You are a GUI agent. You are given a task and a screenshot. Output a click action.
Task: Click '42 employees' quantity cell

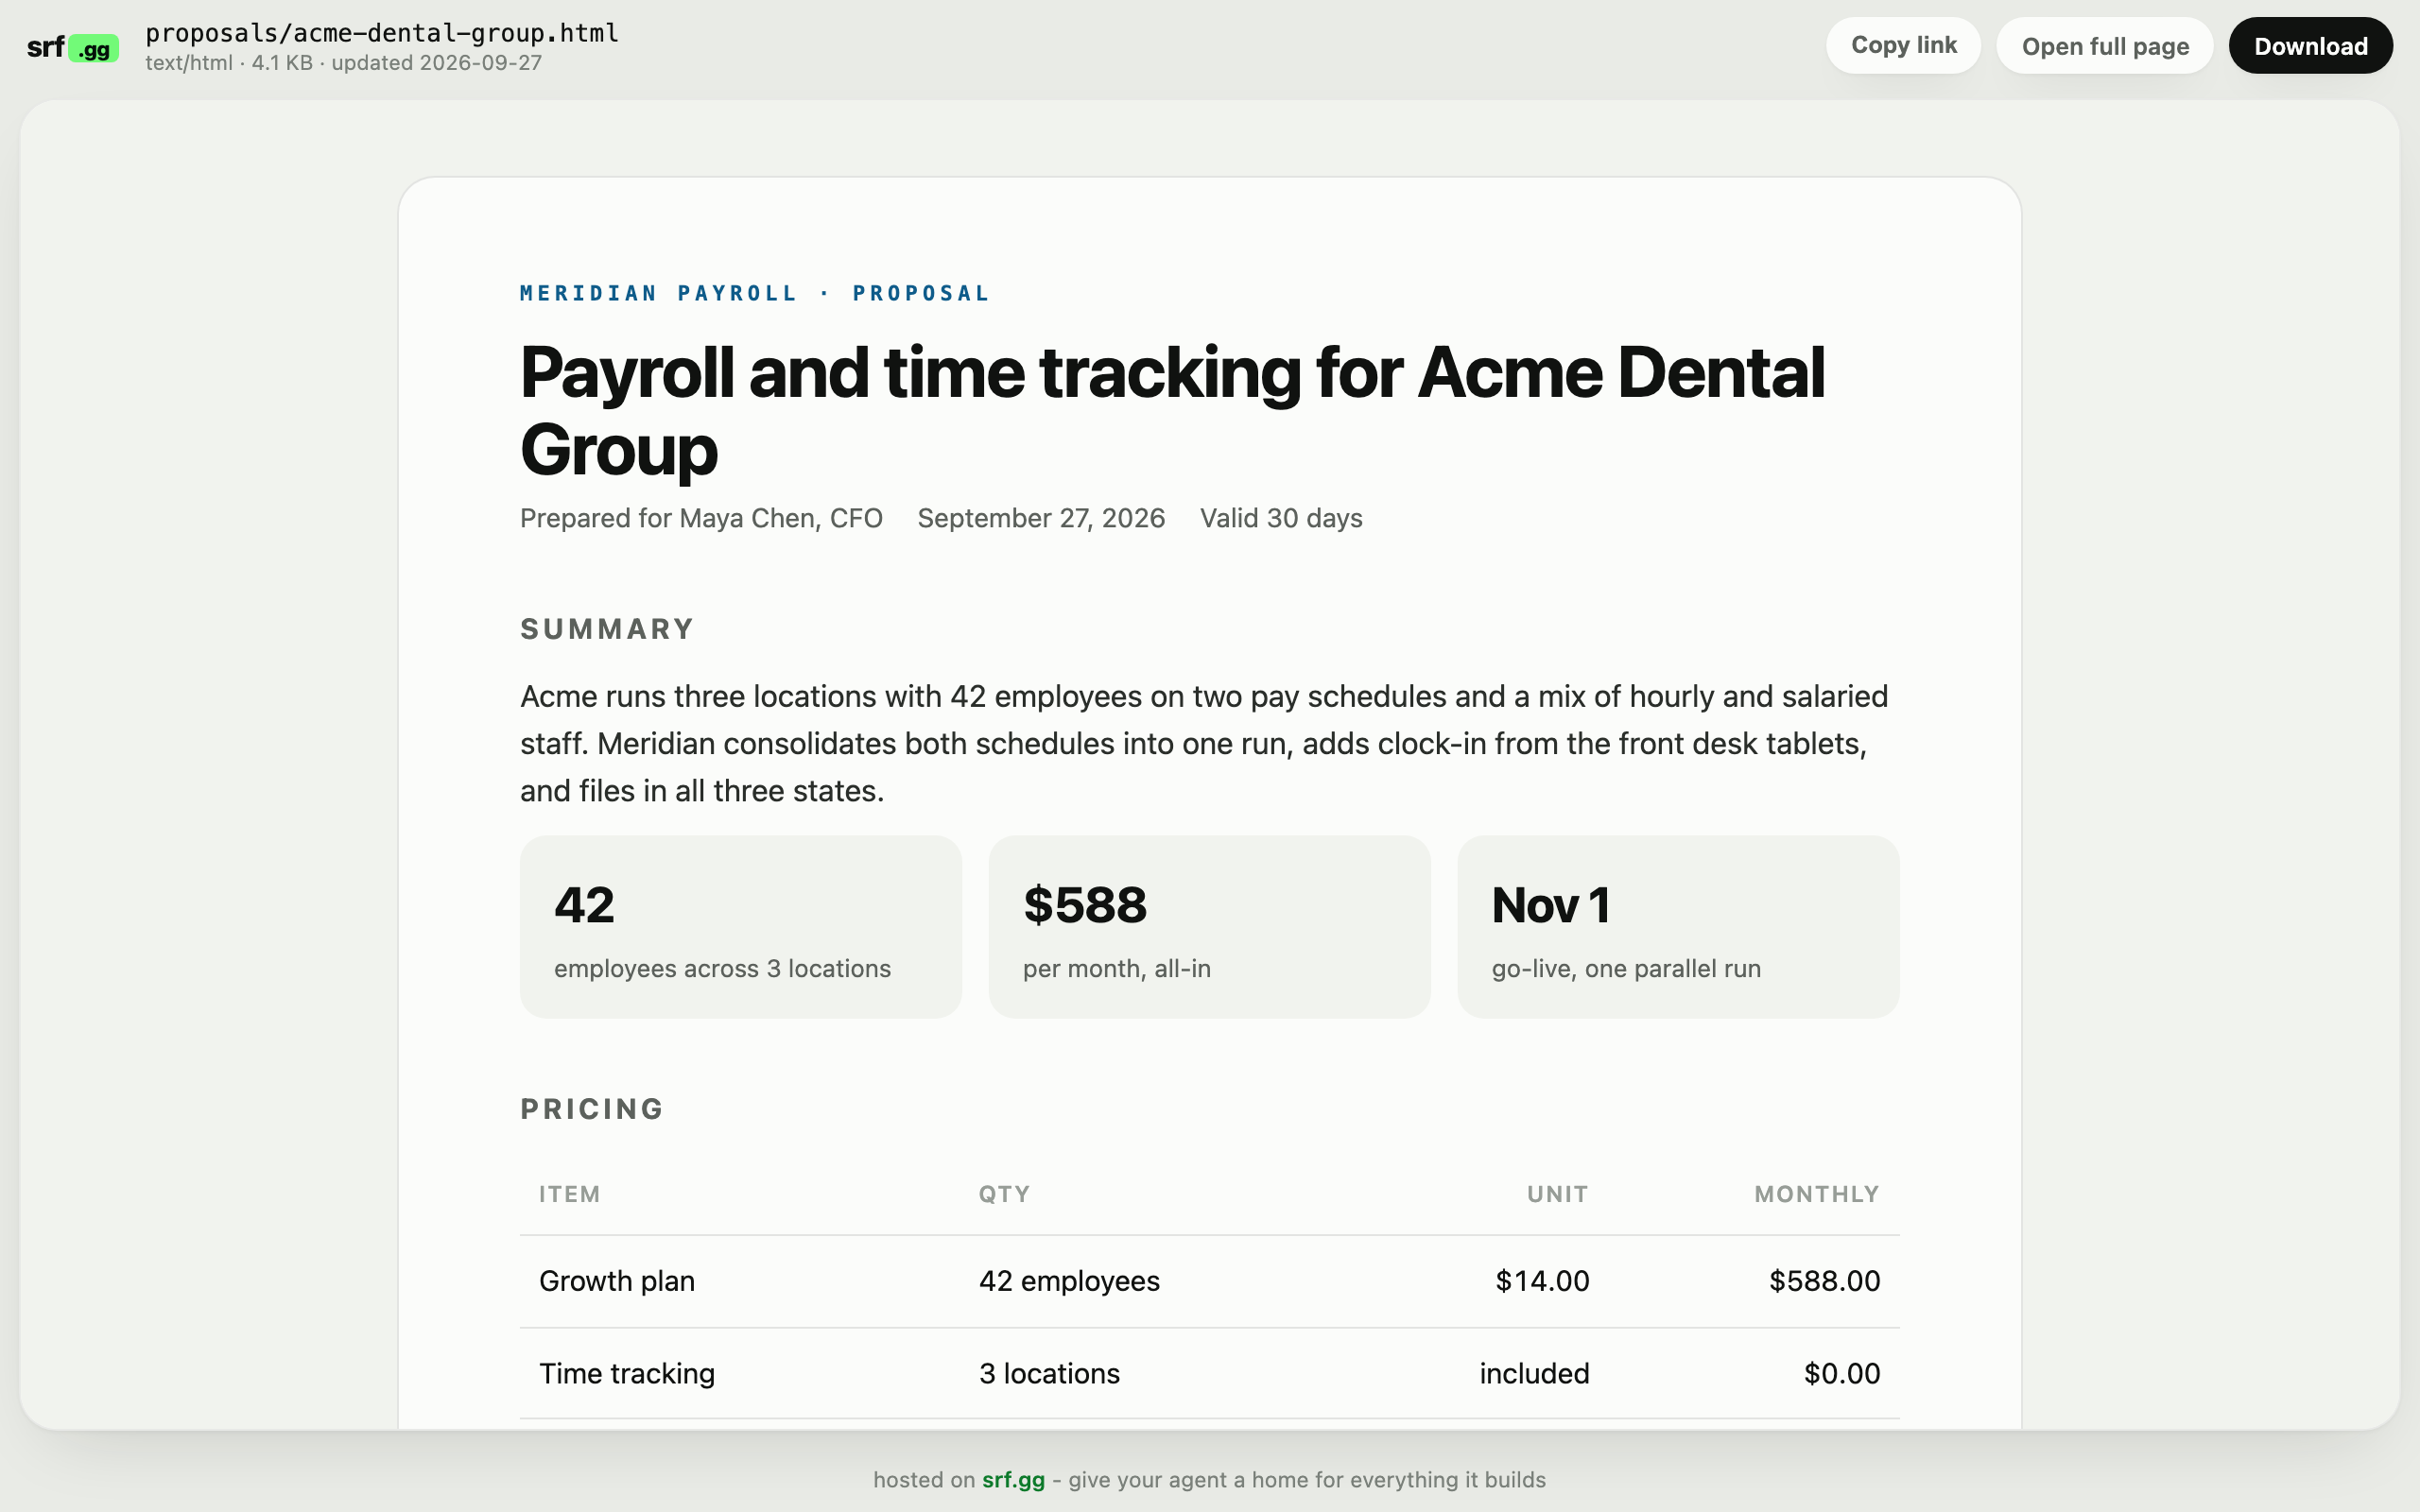(1069, 1281)
